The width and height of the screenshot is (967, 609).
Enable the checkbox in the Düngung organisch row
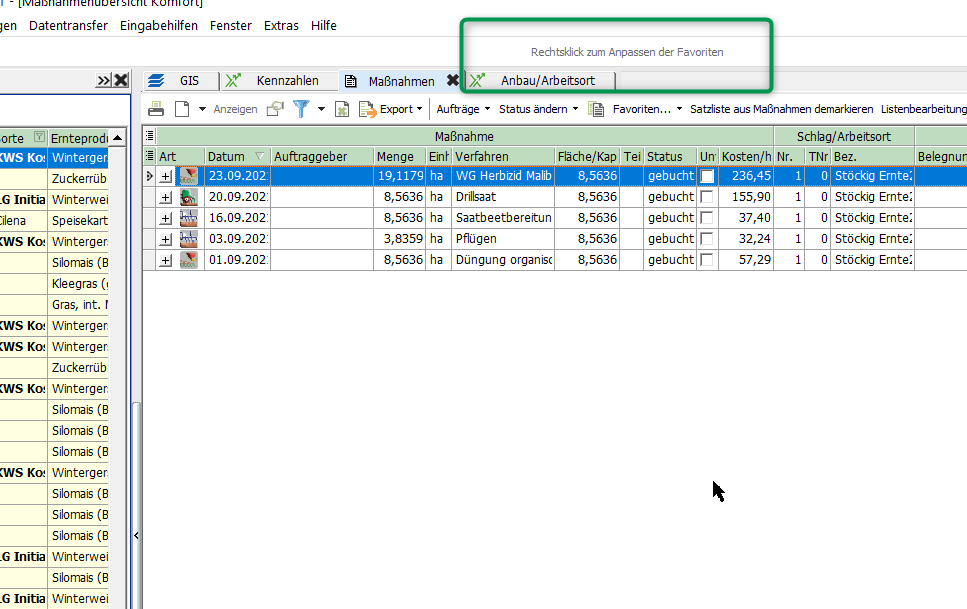click(707, 260)
